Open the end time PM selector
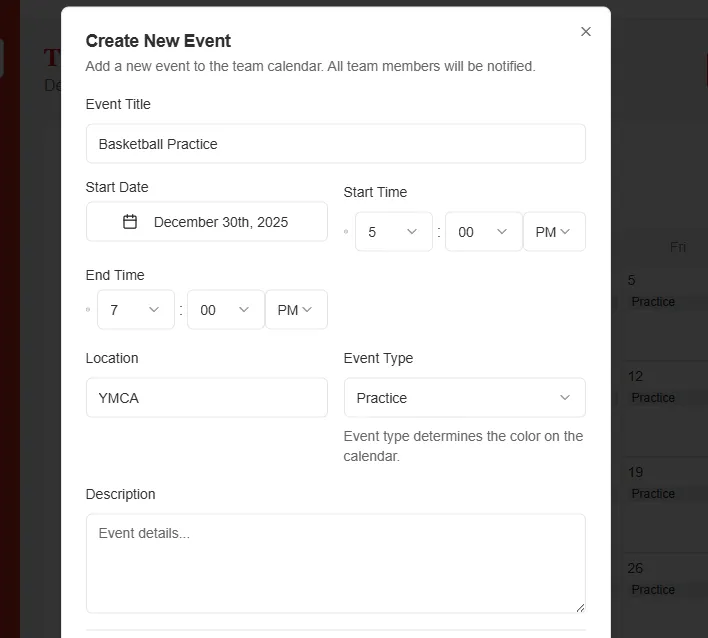Image resolution: width=708 pixels, height=638 pixels. 296,310
